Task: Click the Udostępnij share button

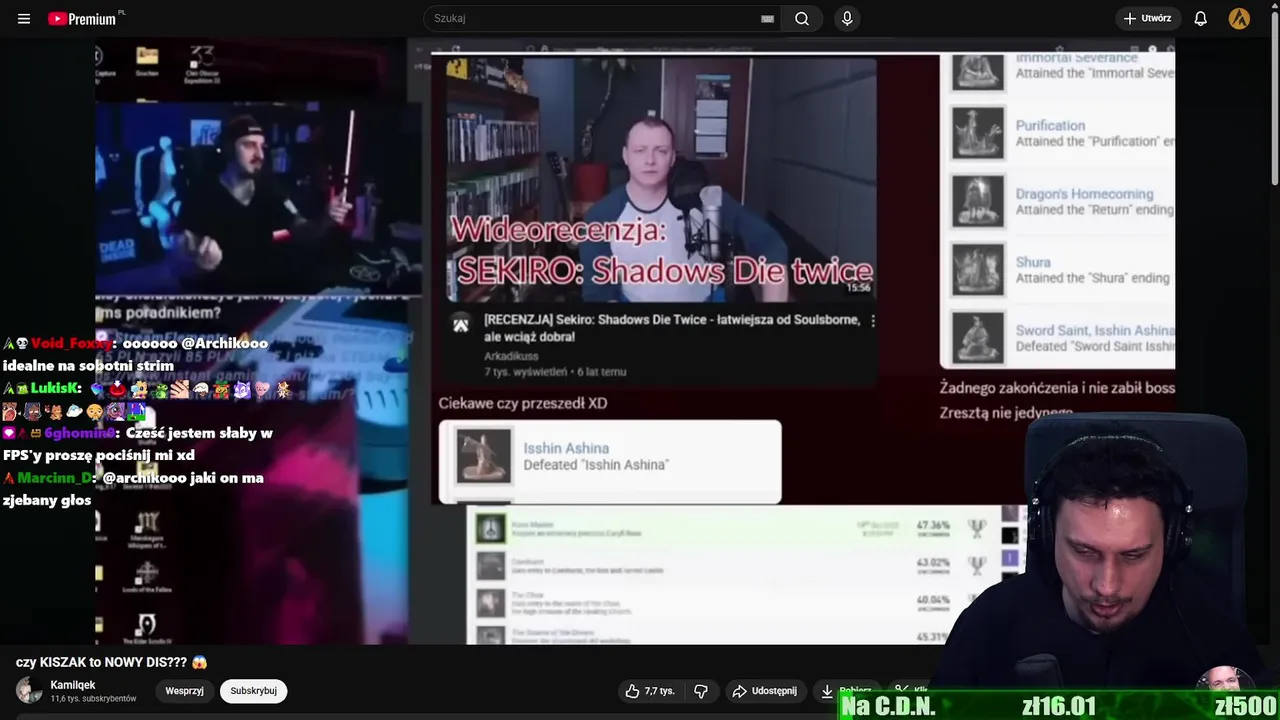Action: [x=765, y=691]
